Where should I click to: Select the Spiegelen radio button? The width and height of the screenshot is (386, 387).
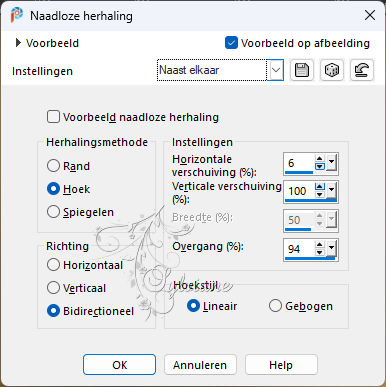(x=53, y=212)
